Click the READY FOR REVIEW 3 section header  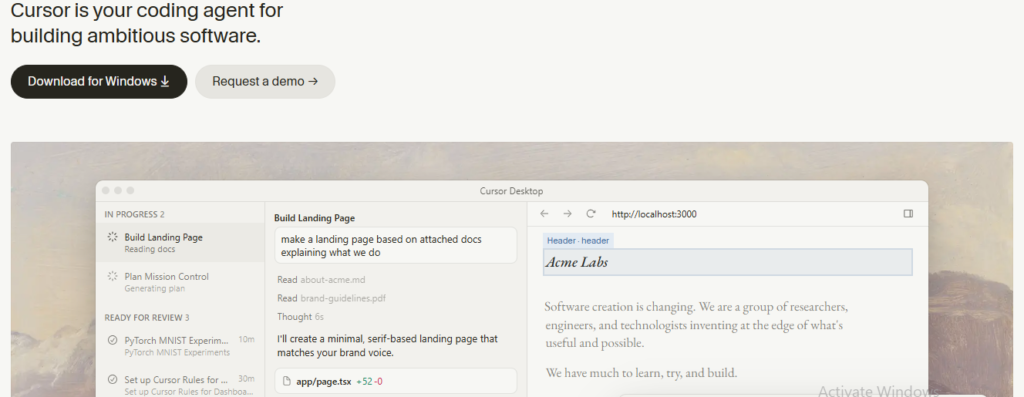[x=147, y=317]
